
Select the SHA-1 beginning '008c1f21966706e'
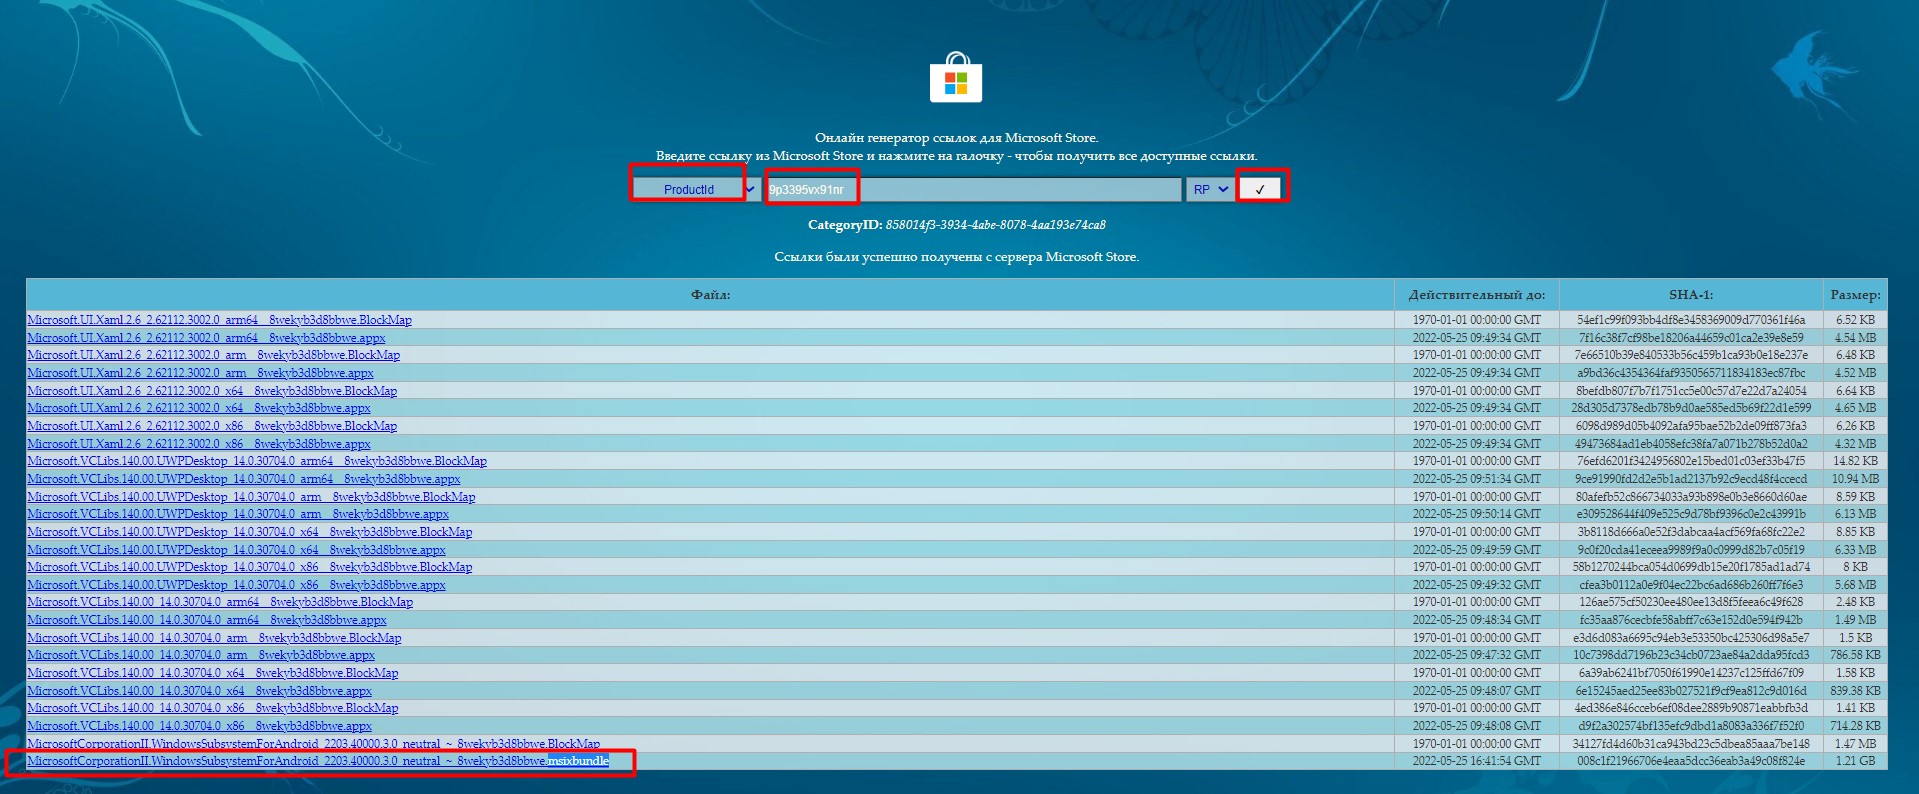[1691, 761]
